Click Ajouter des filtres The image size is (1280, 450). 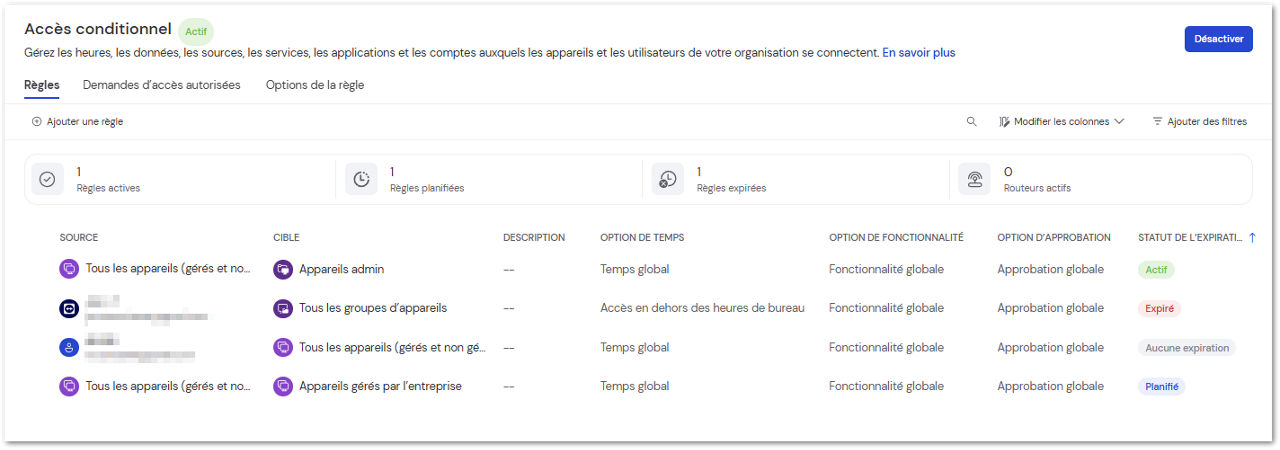click(1200, 122)
